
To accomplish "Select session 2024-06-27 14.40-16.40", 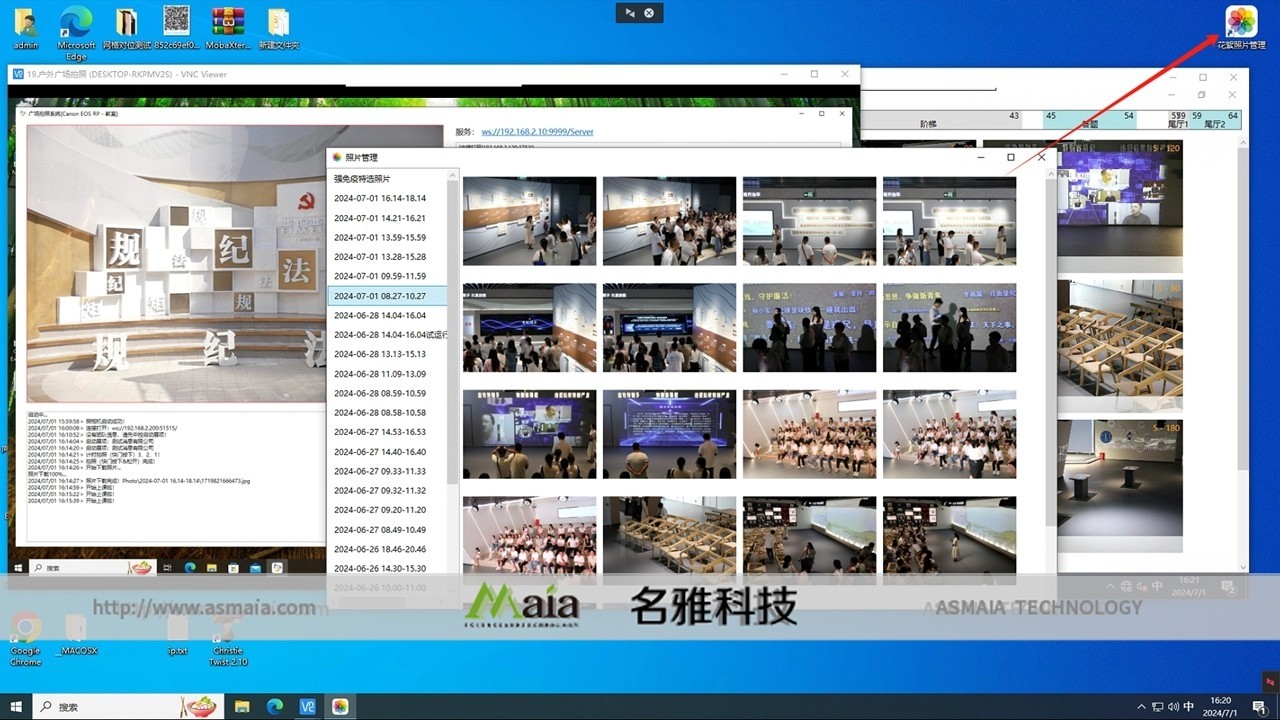I will pyautogui.click(x=387, y=452).
